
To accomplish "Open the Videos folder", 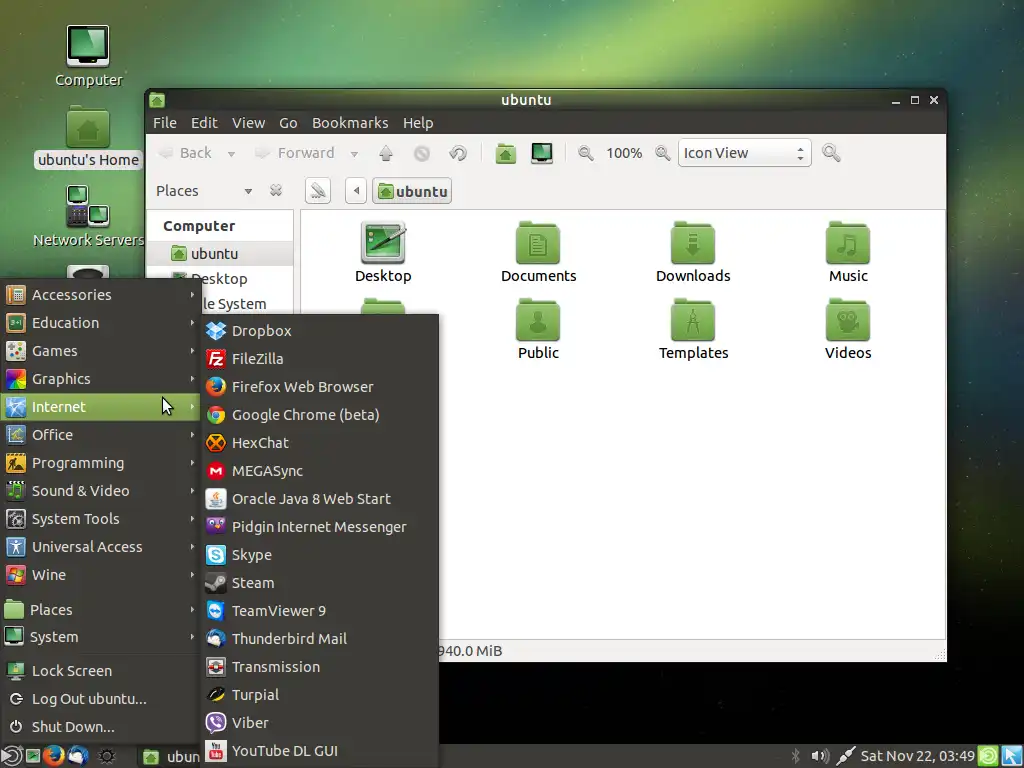I will pyautogui.click(x=848, y=329).
